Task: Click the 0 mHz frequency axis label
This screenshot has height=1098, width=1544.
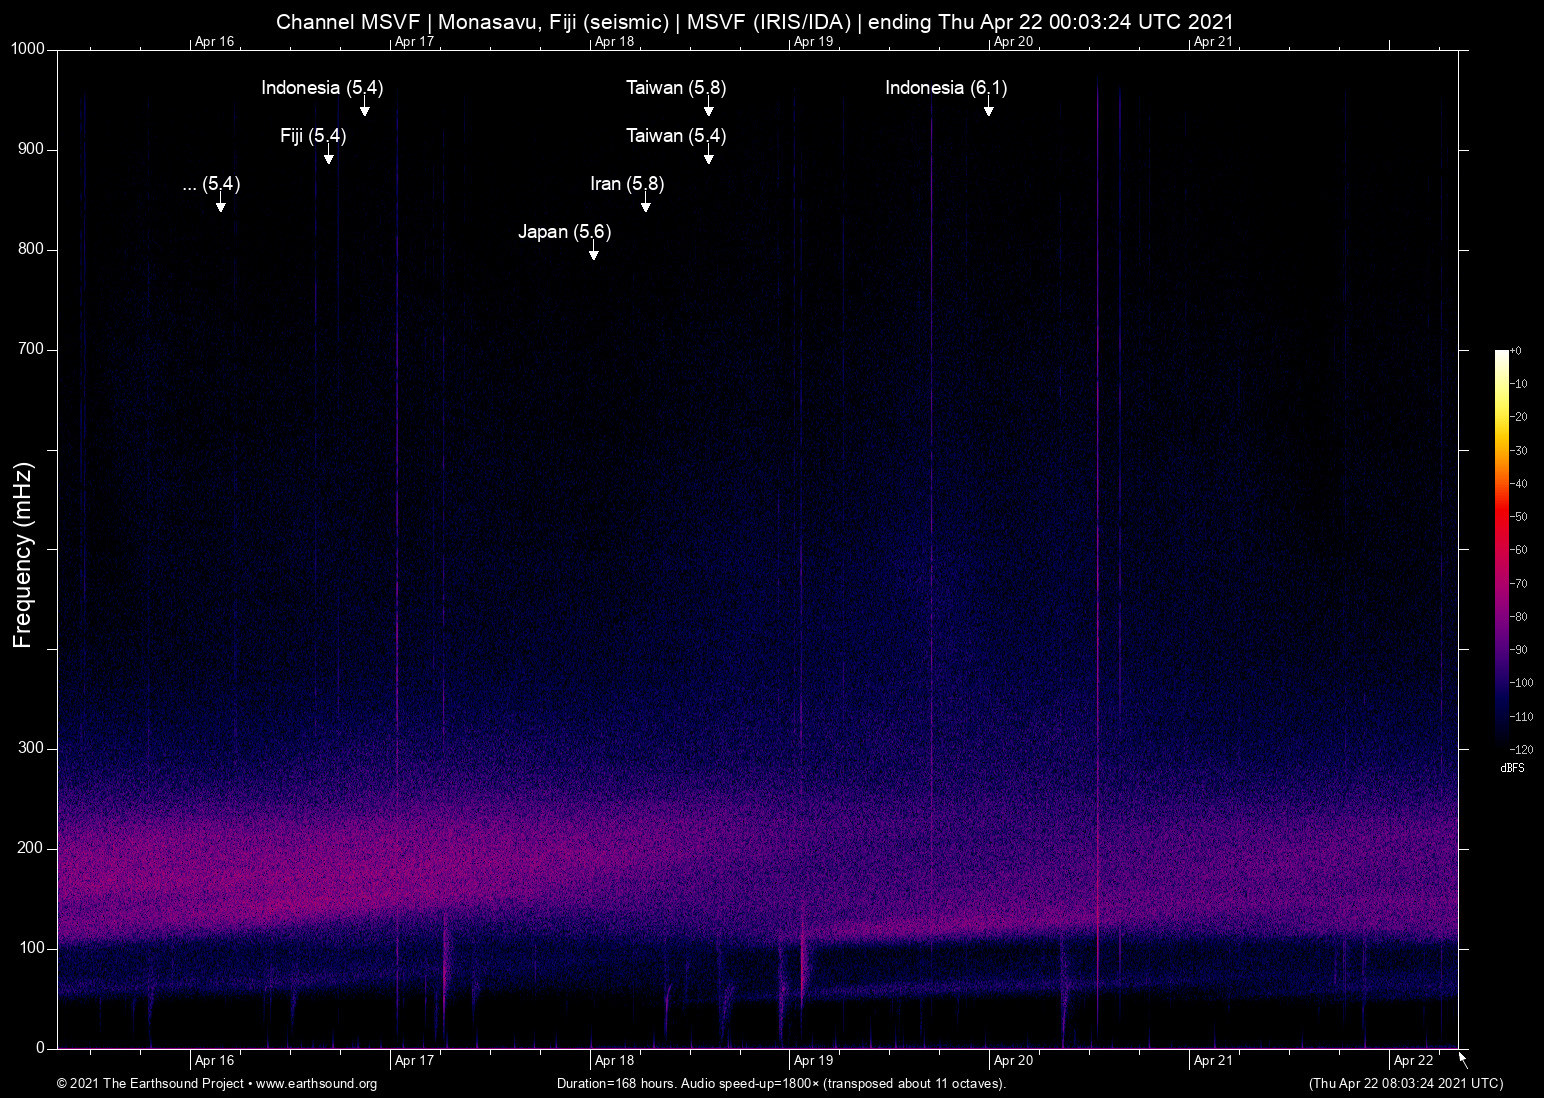Action: [40, 1047]
